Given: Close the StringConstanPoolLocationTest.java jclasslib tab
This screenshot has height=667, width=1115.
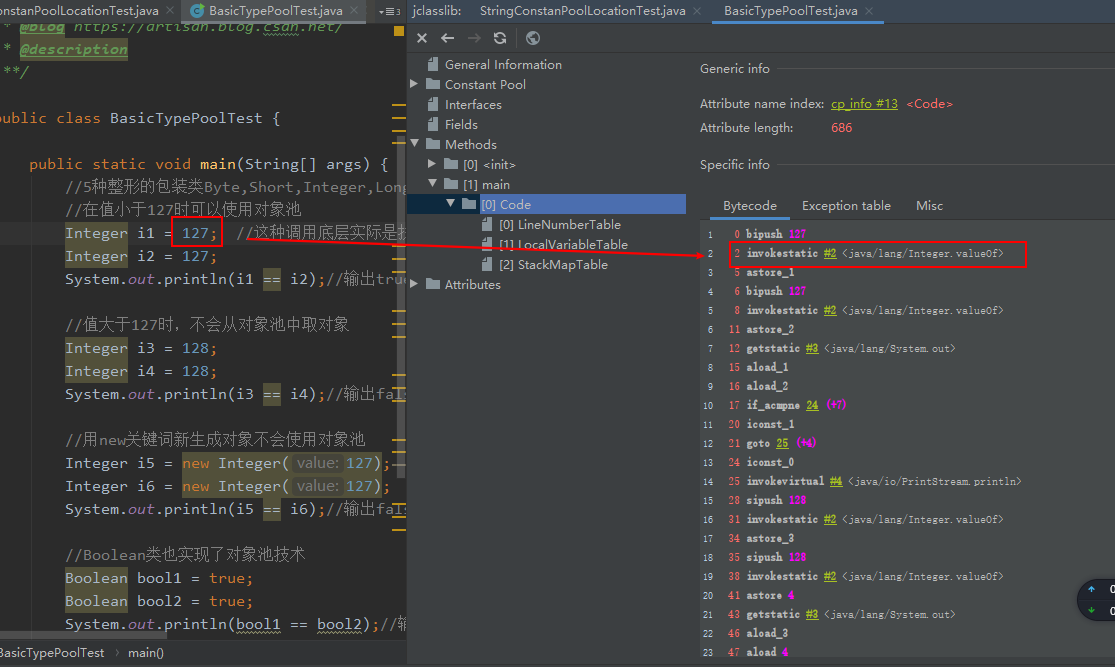Looking at the screenshot, I should coord(697,11).
